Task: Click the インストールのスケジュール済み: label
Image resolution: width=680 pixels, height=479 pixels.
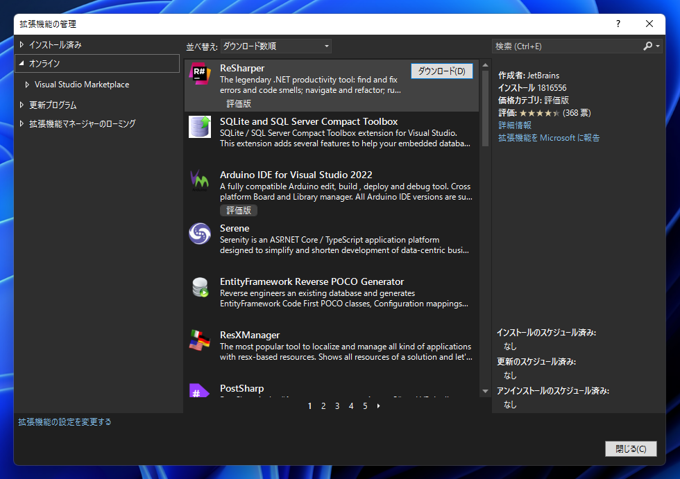Action: [x=546, y=333]
